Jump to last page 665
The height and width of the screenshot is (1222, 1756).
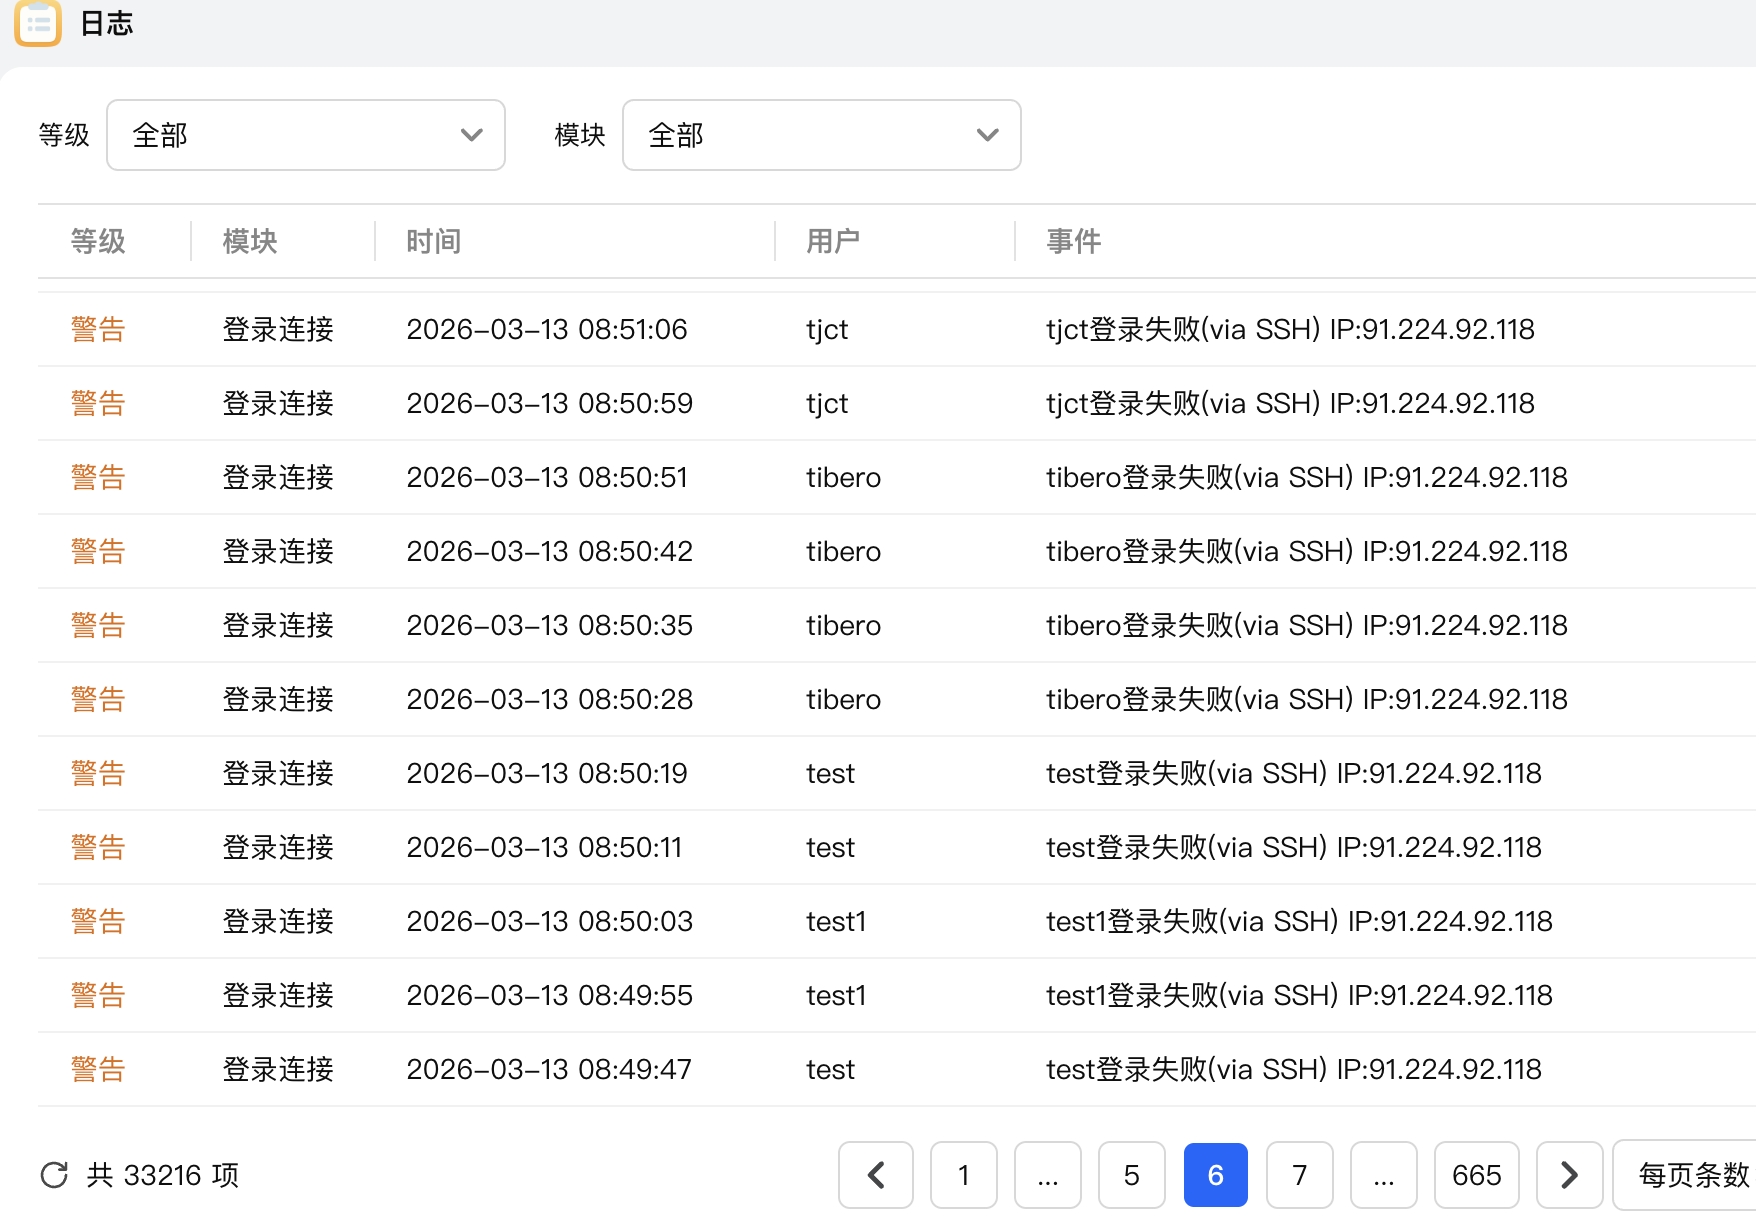tap(1476, 1175)
